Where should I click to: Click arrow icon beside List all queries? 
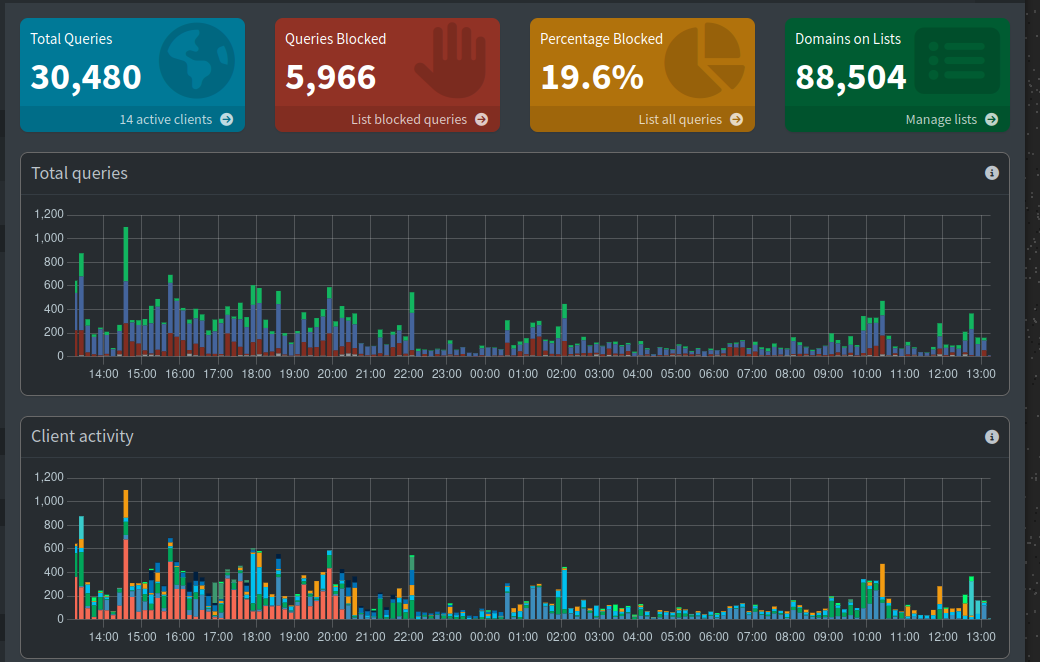coord(737,119)
